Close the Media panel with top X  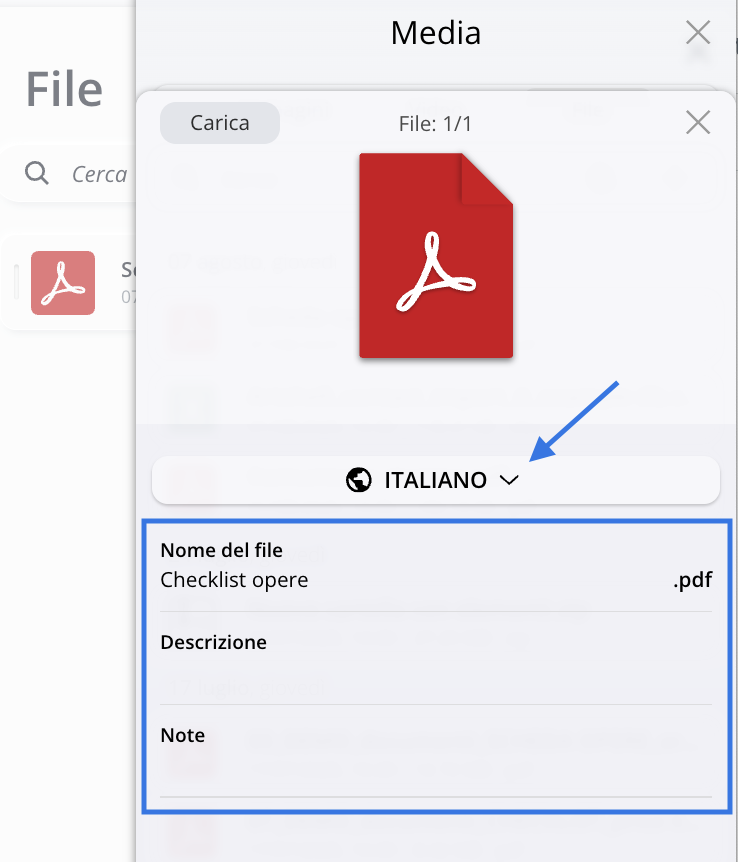698,33
